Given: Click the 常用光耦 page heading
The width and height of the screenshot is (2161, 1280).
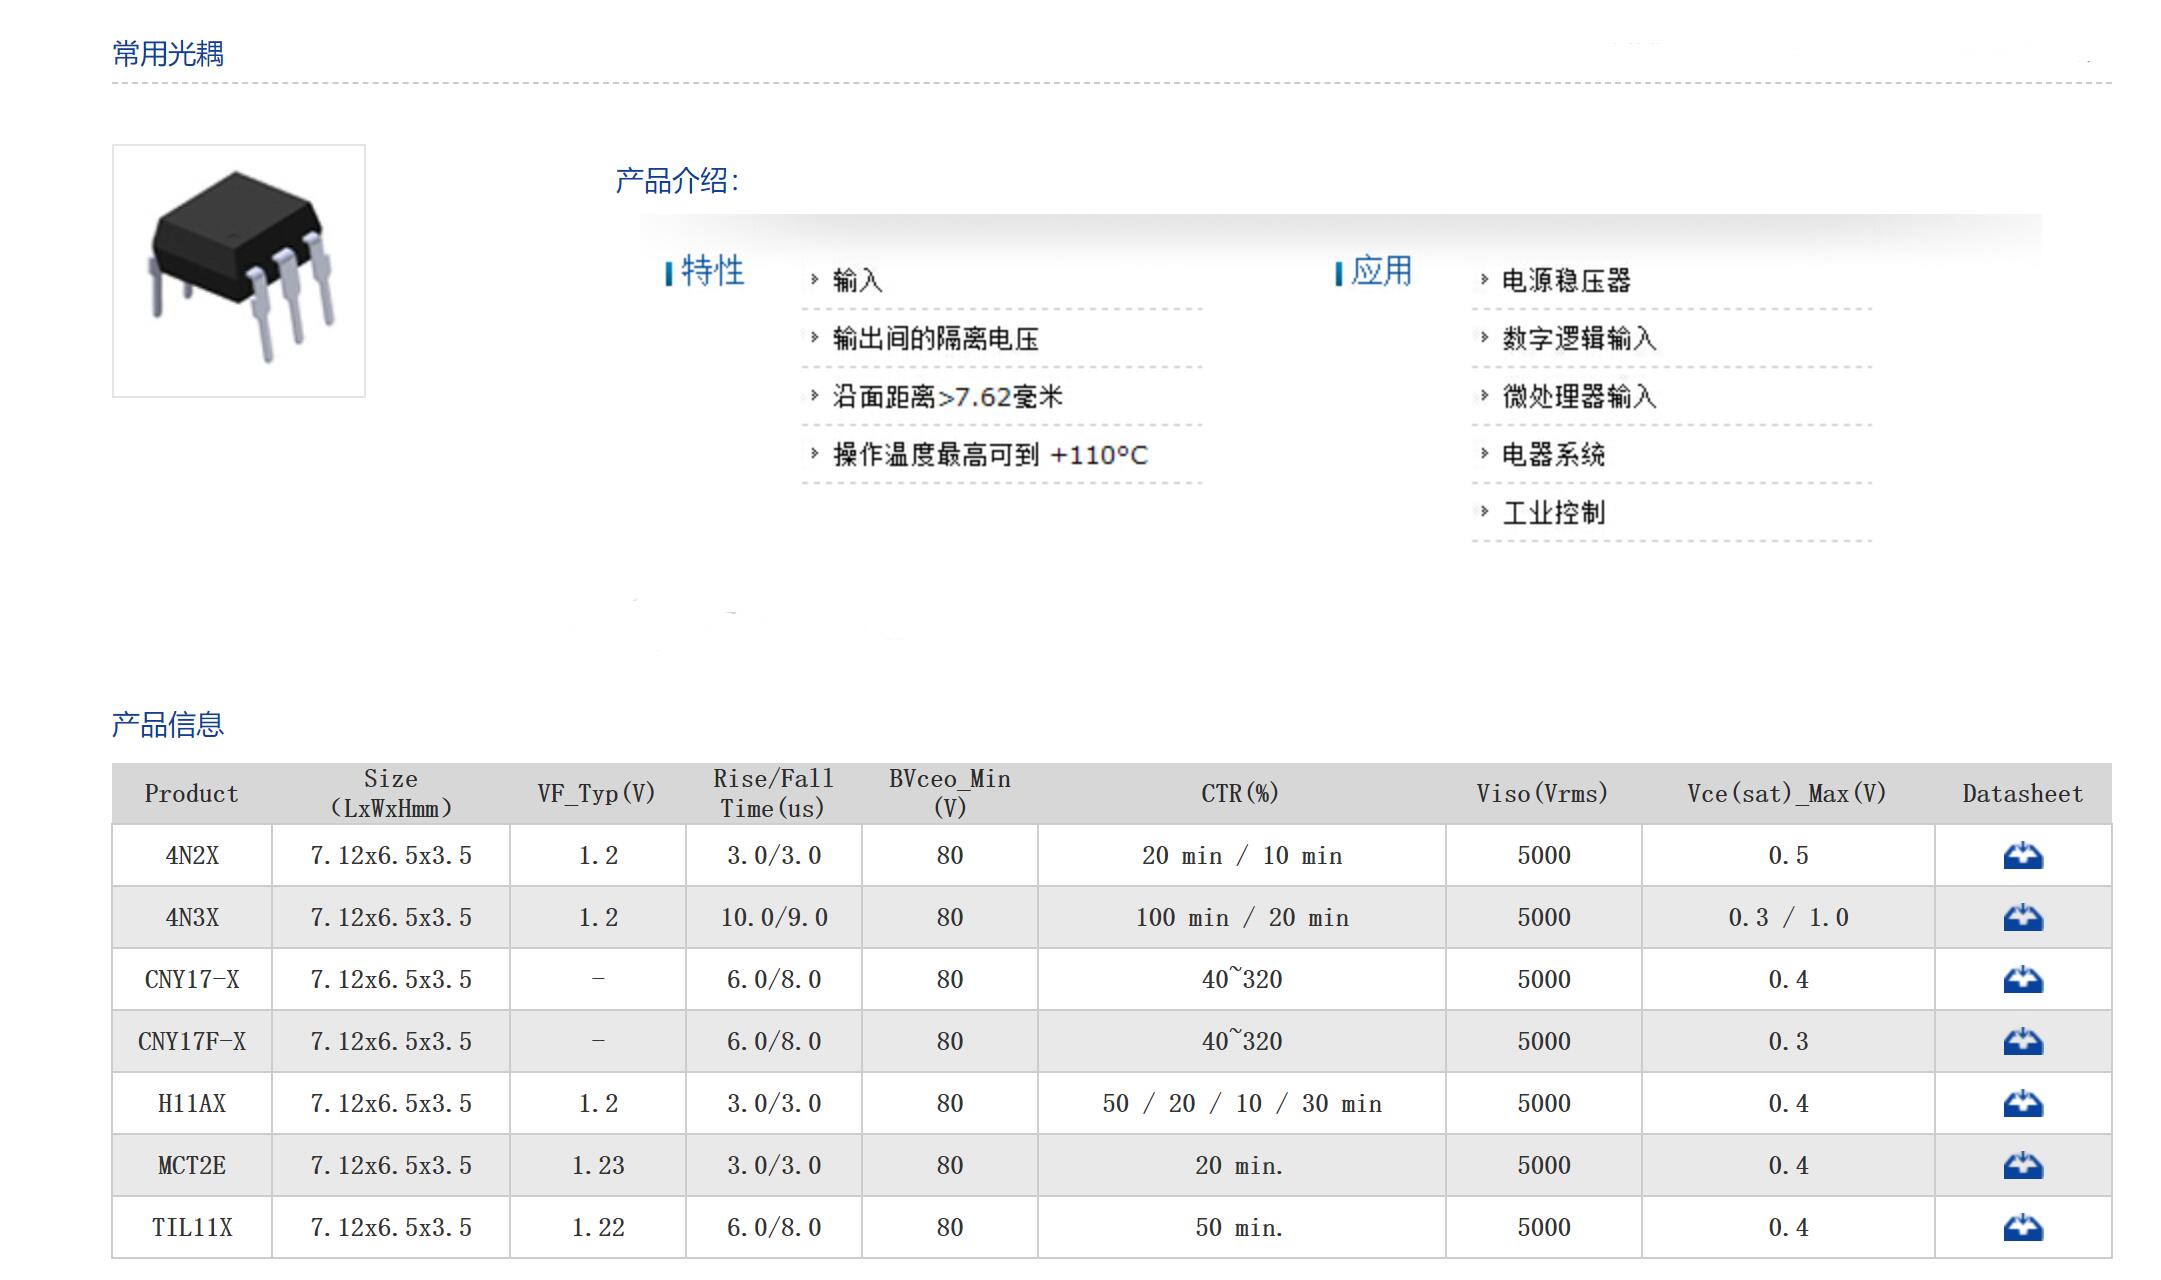Looking at the screenshot, I should point(168,54).
